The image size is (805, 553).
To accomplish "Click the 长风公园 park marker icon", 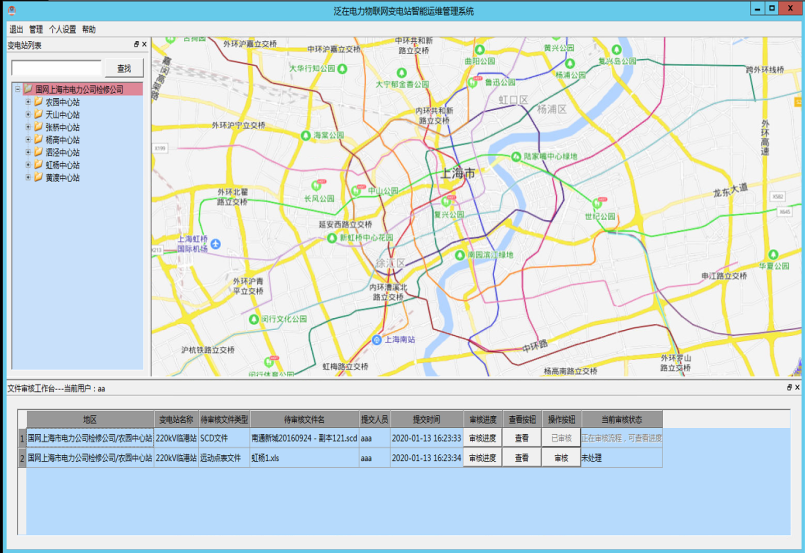I will point(316,185).
